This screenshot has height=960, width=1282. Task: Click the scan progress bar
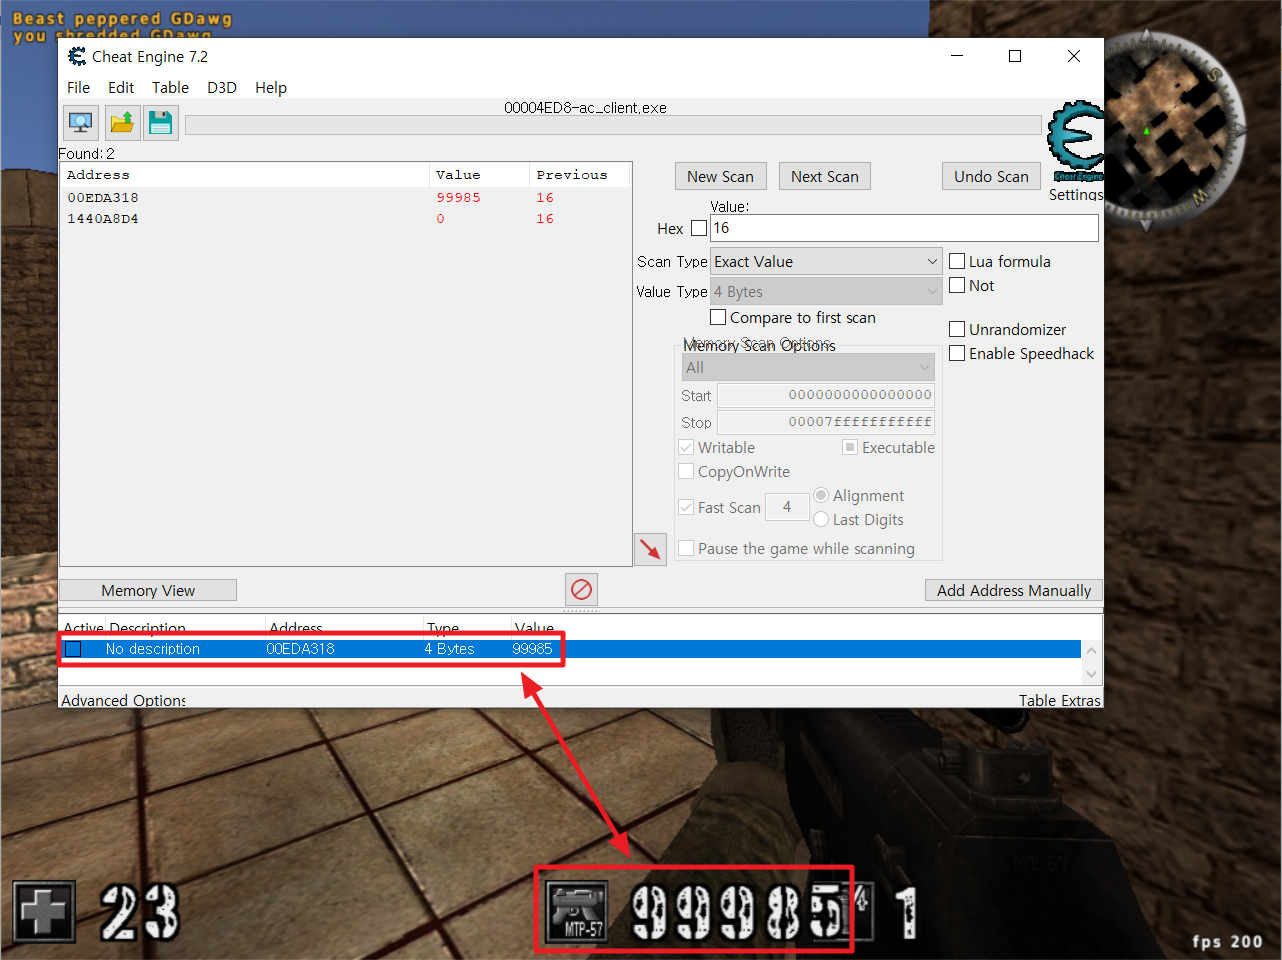(x=613, y=125)
